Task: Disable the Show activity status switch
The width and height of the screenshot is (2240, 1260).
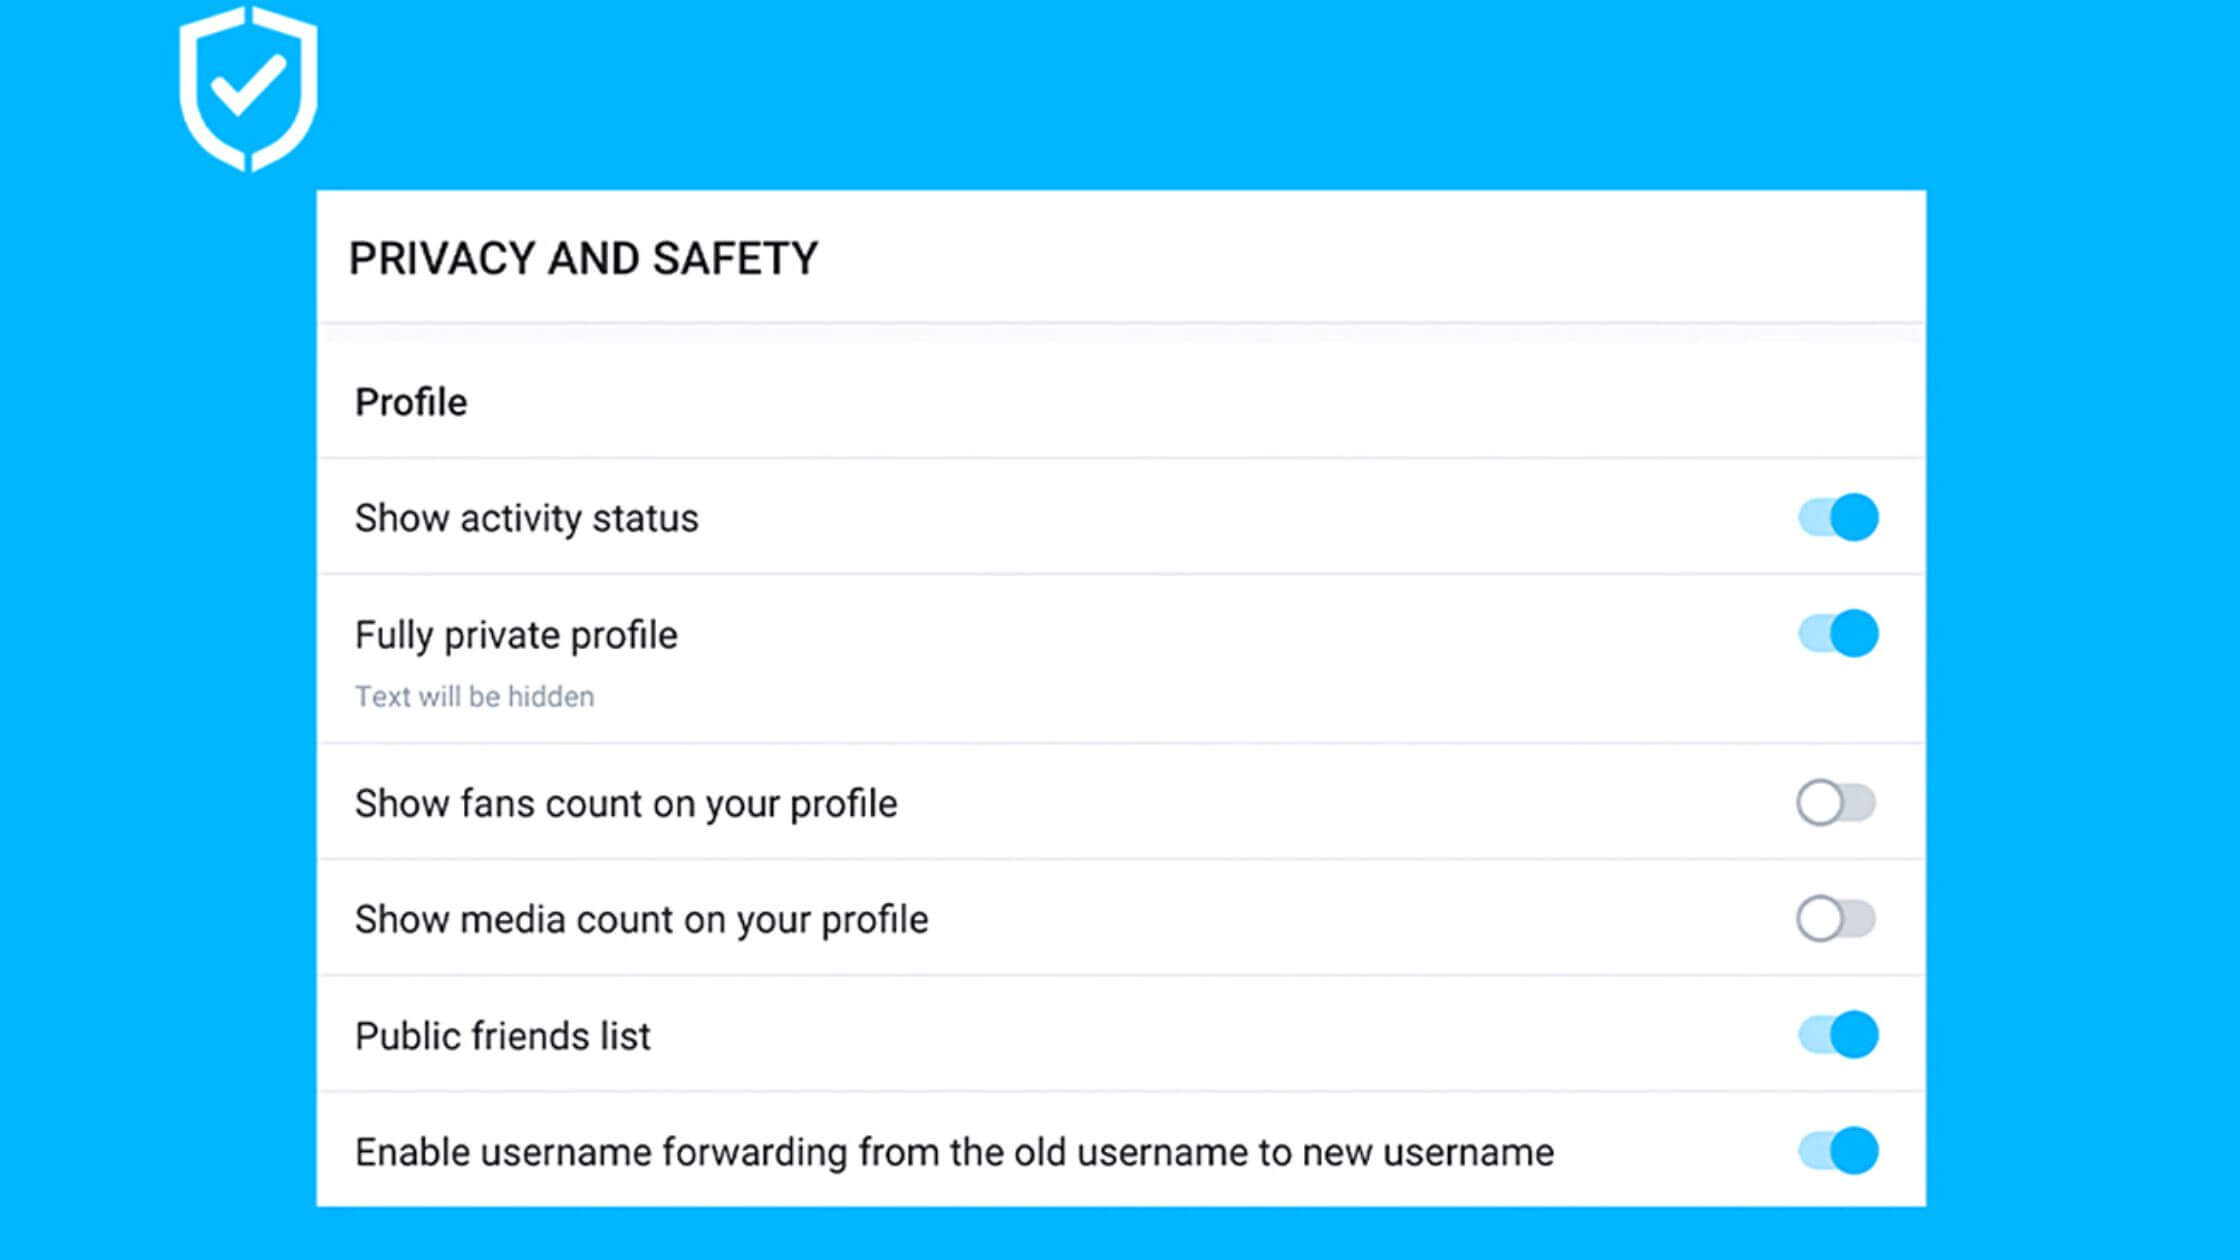Action: (1838, 517)
